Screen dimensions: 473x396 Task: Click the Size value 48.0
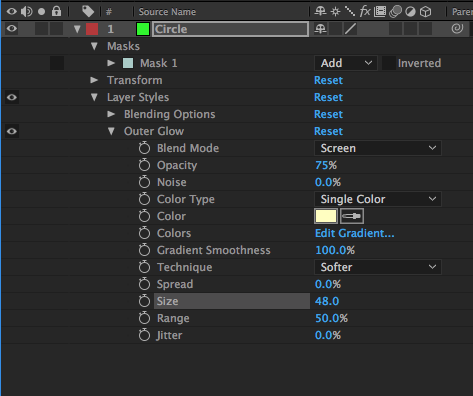(327, 301)
